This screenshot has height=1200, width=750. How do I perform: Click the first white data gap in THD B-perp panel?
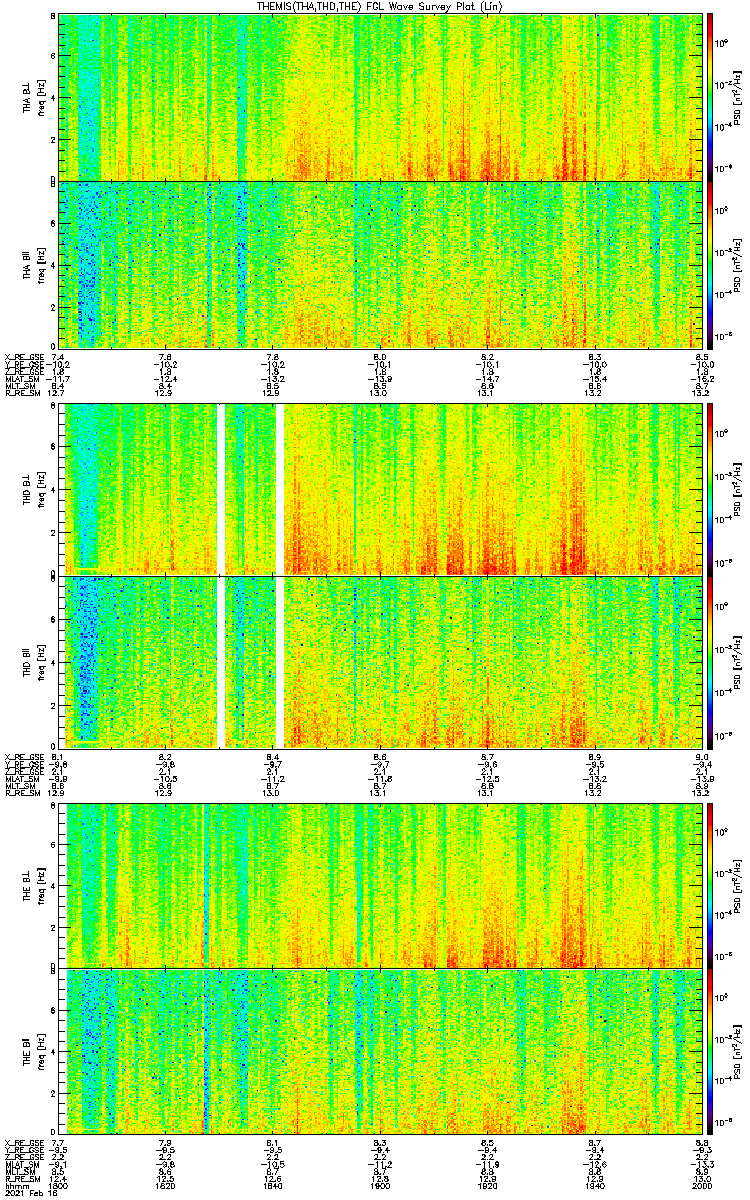[x=222, y=488]
